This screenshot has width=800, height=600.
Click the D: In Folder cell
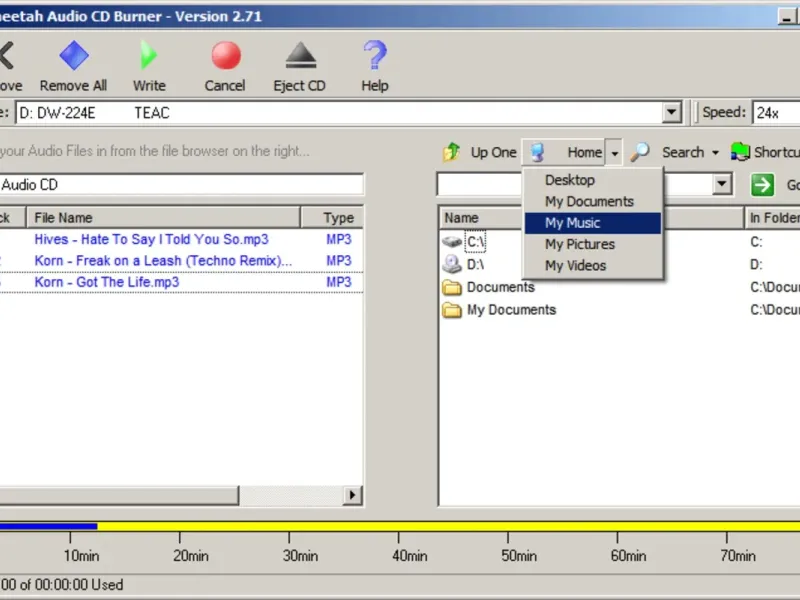click(x=756, y=264)
